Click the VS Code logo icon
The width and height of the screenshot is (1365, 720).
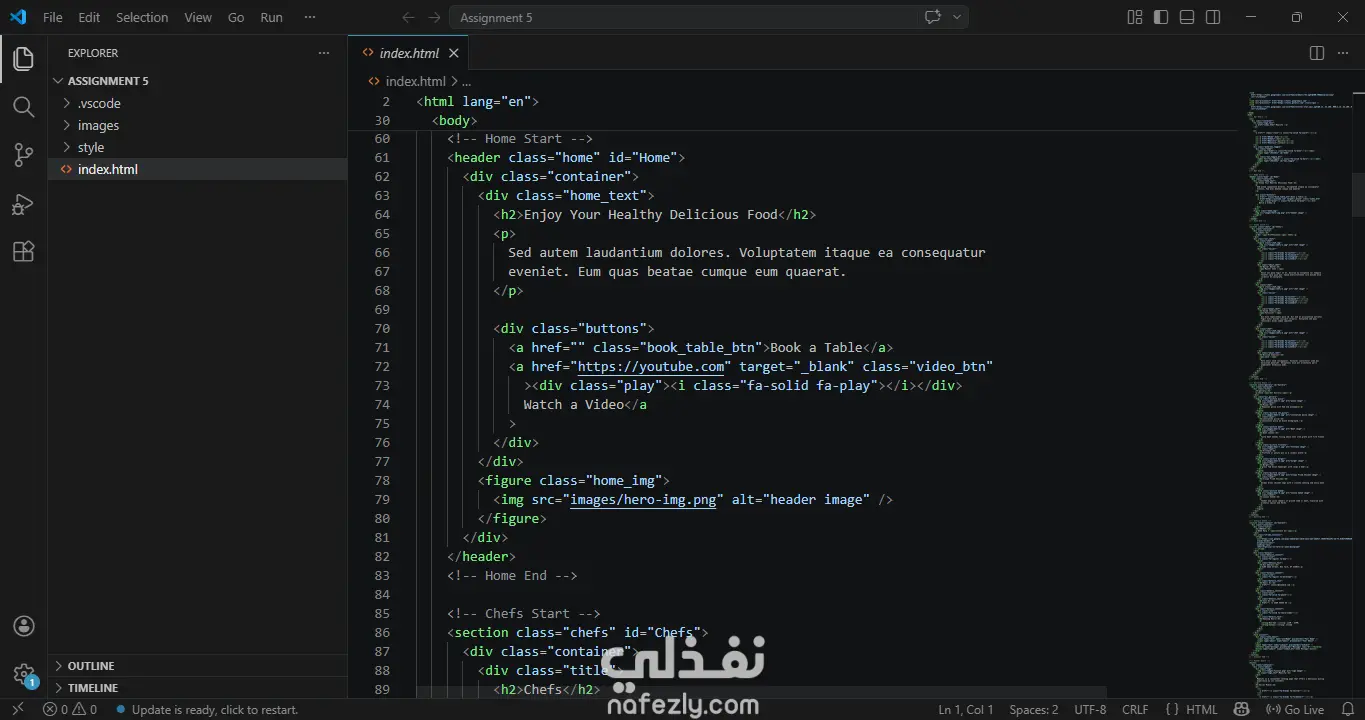tap(18, 17)
